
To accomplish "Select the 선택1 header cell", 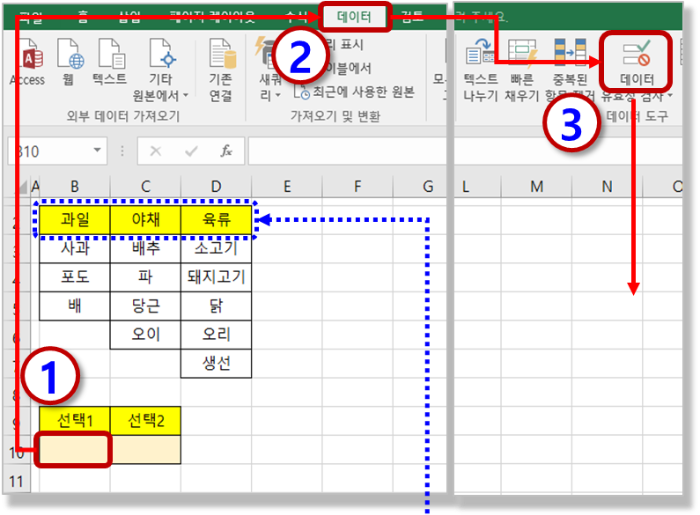I will 75,421.
